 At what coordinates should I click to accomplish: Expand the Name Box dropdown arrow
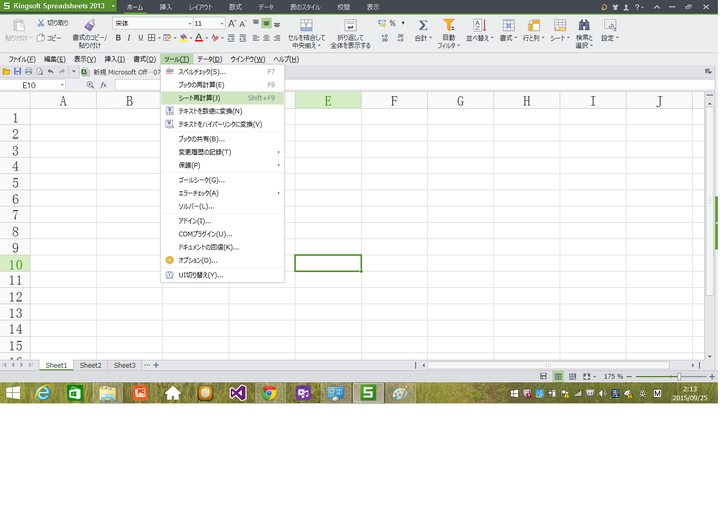point(62,85)
